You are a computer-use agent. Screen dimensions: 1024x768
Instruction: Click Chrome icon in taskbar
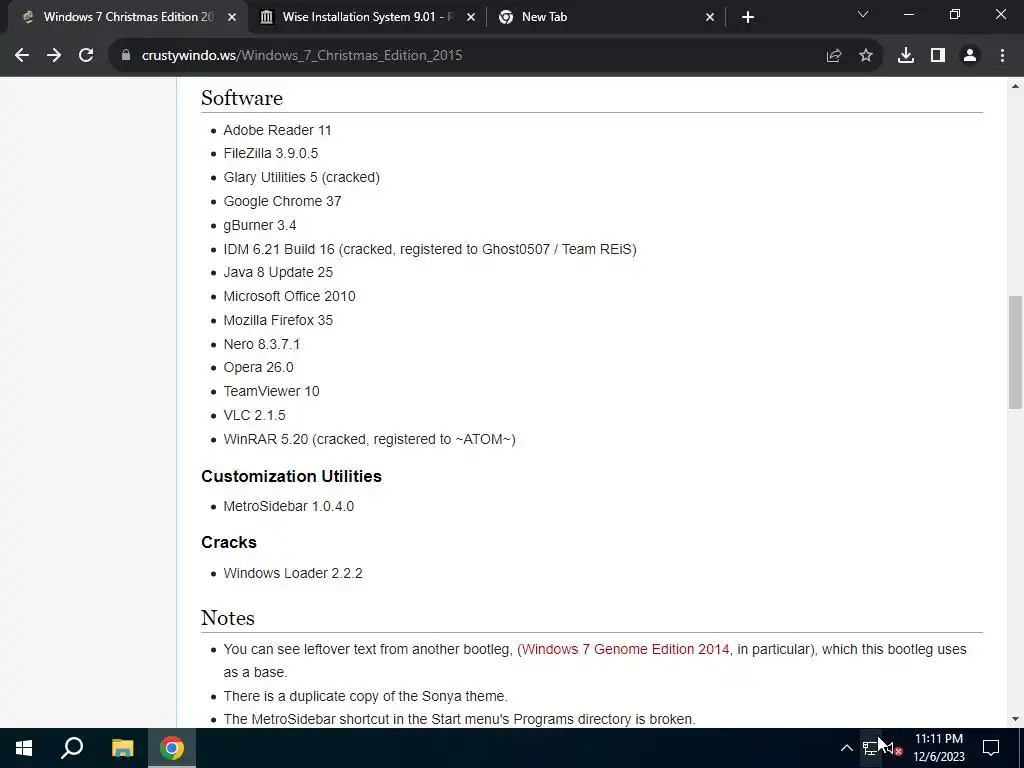coord(172,748)
